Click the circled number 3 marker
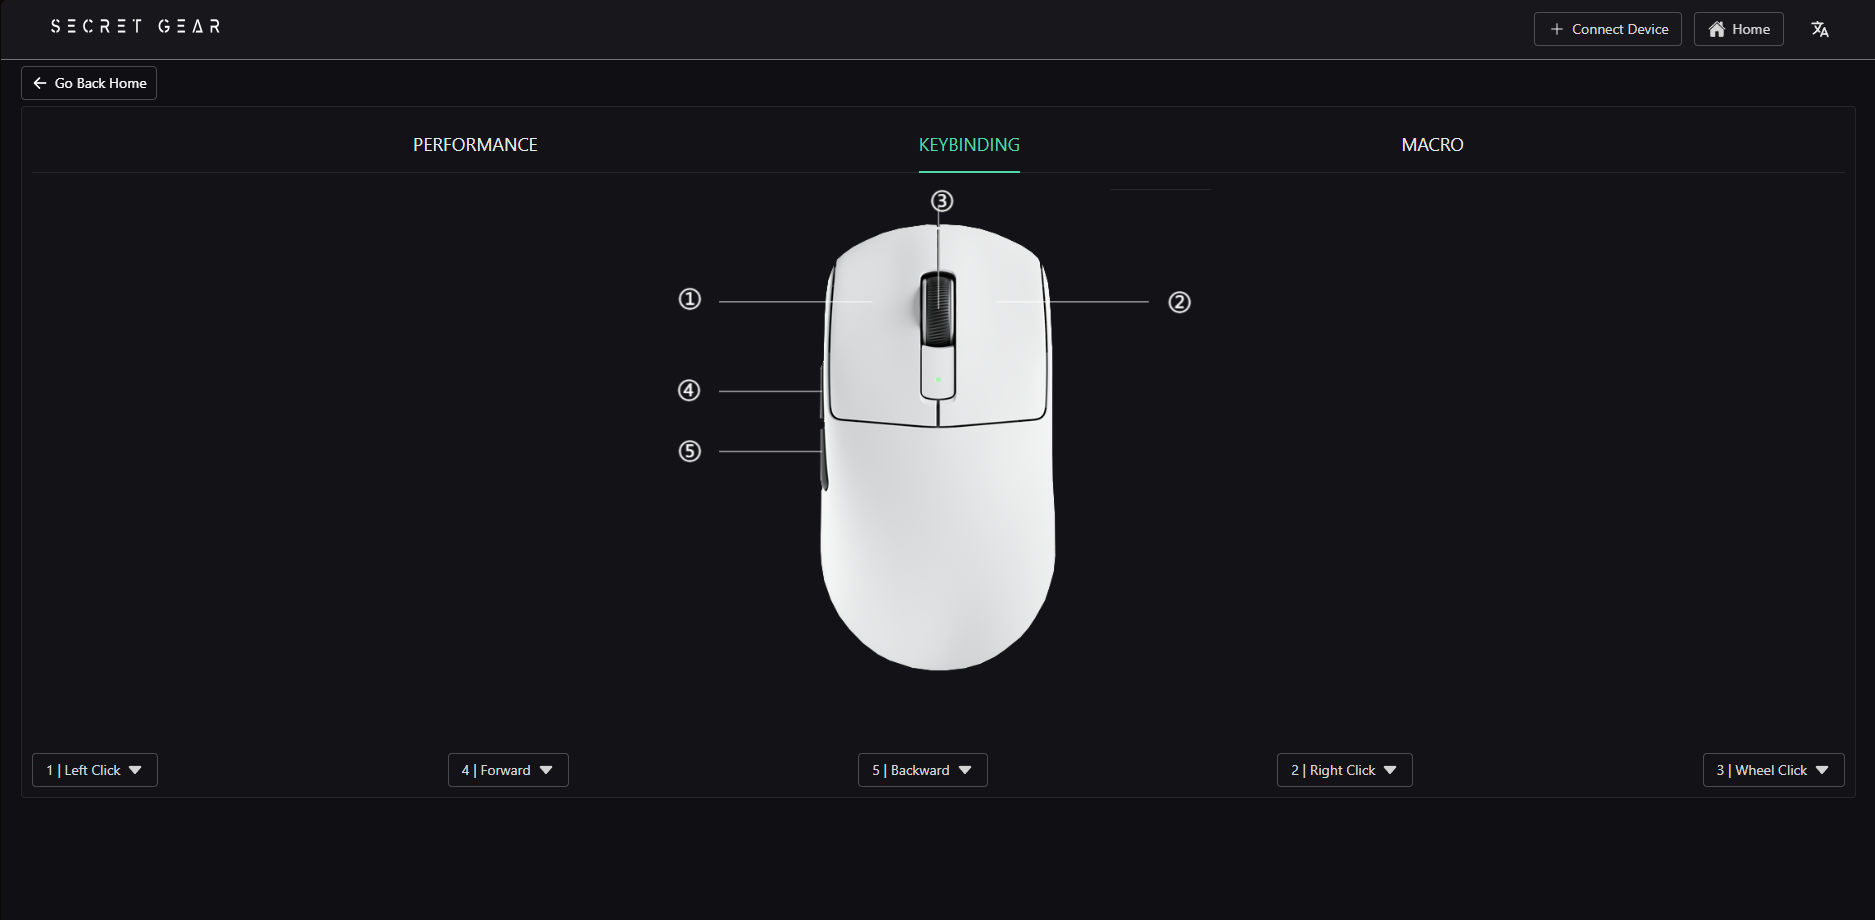1875x920 pixels. click(x=942, y=201)
